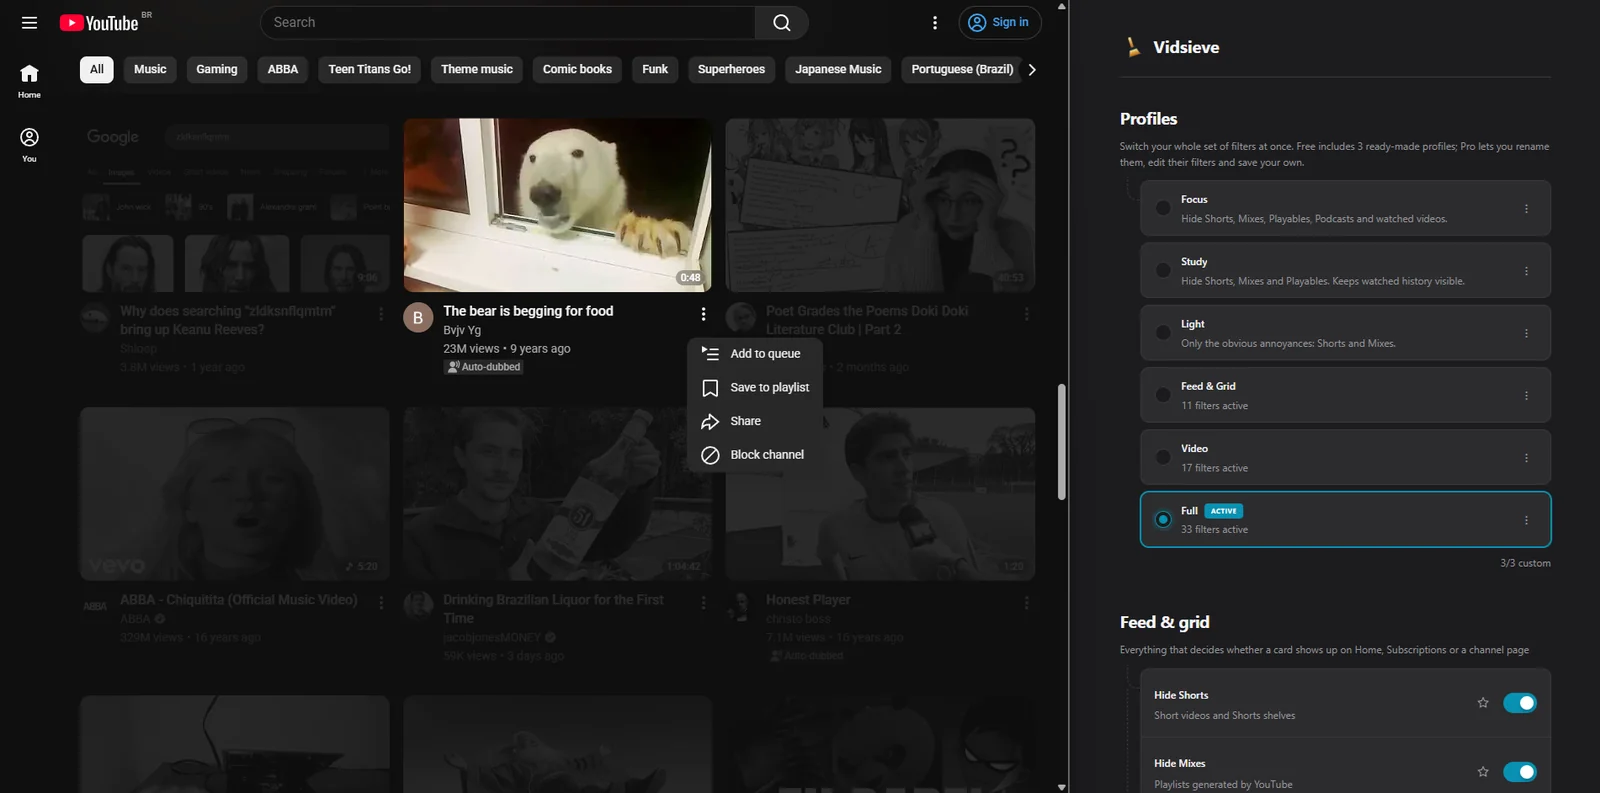Open YouTube settings three-dot menu
The height and width of the screenshot is (793, 1600).
(935, 22)
